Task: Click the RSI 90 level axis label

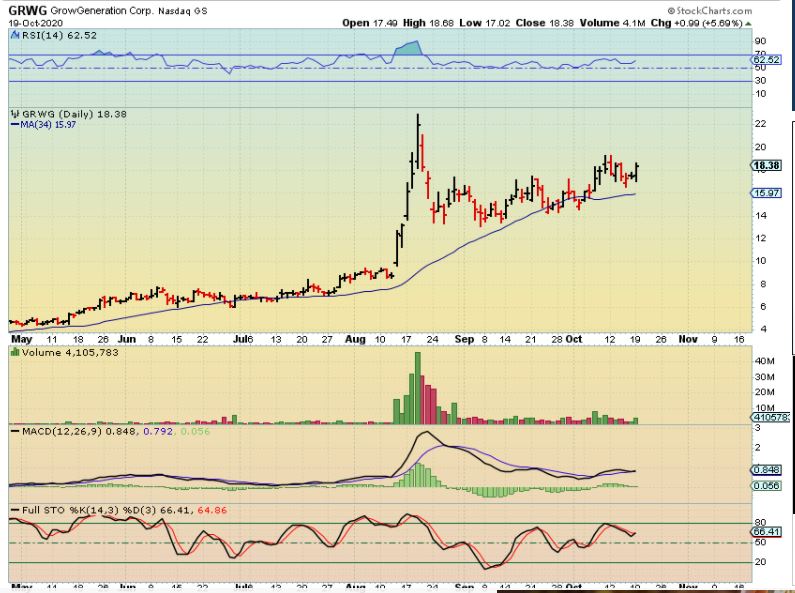Action: (761, 41)
